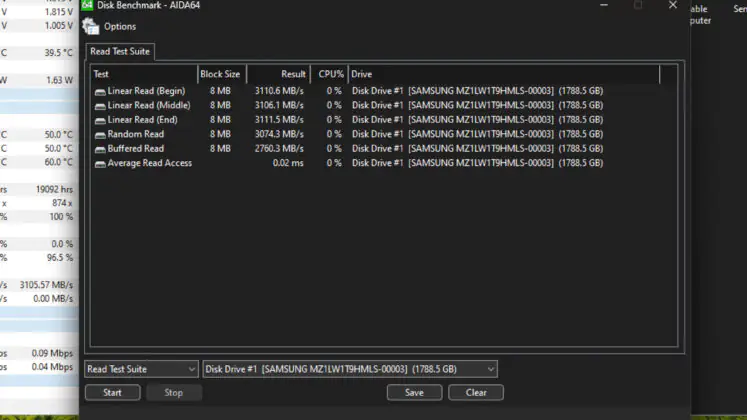Click the Buffered Read drive icon
The height and width of the screenshot is (420, 747).
pos(100,149)
